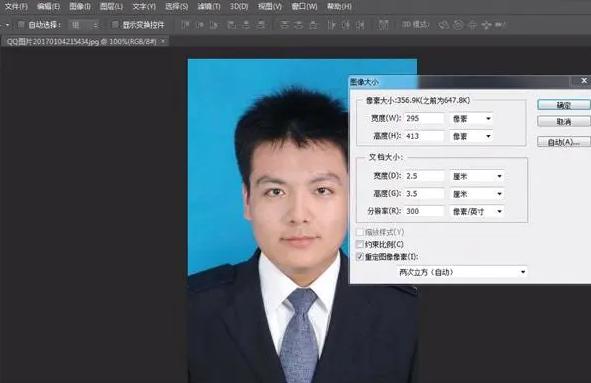This screenshot has width=591, height=383.
Task: Click the align bottom edges icon
Action: (214, 25)
